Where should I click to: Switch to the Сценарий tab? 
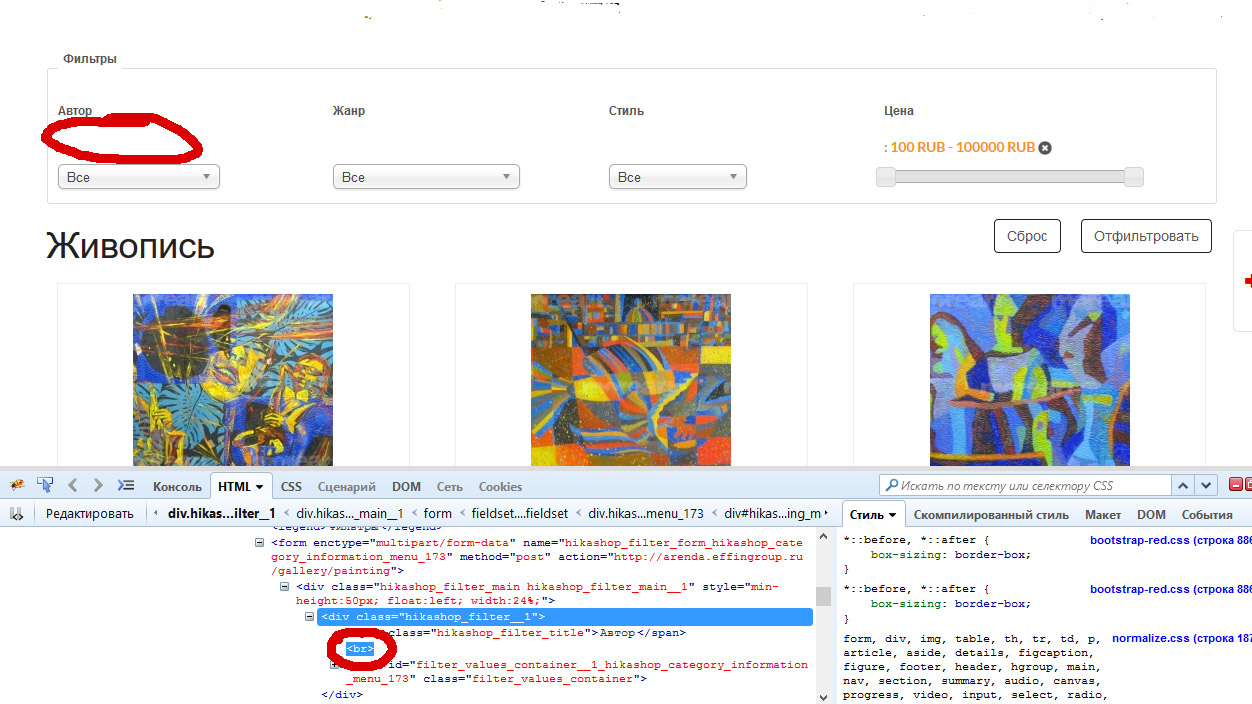point(346,487)
